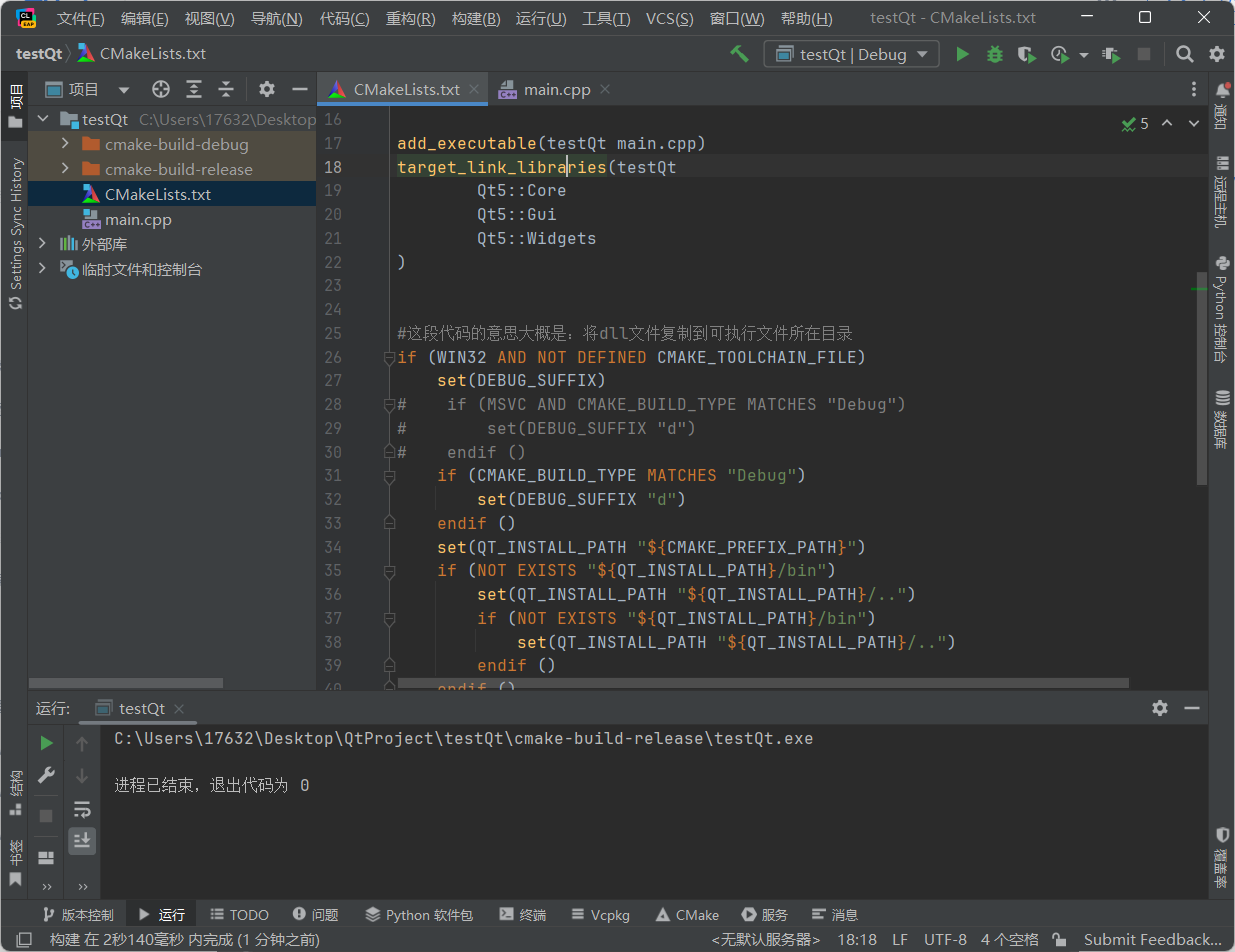This screenshot has width=1235, height=952.
Task: Click <无默认服务器> in status bar
Action: pyautogui.click(x=766, y=939)
